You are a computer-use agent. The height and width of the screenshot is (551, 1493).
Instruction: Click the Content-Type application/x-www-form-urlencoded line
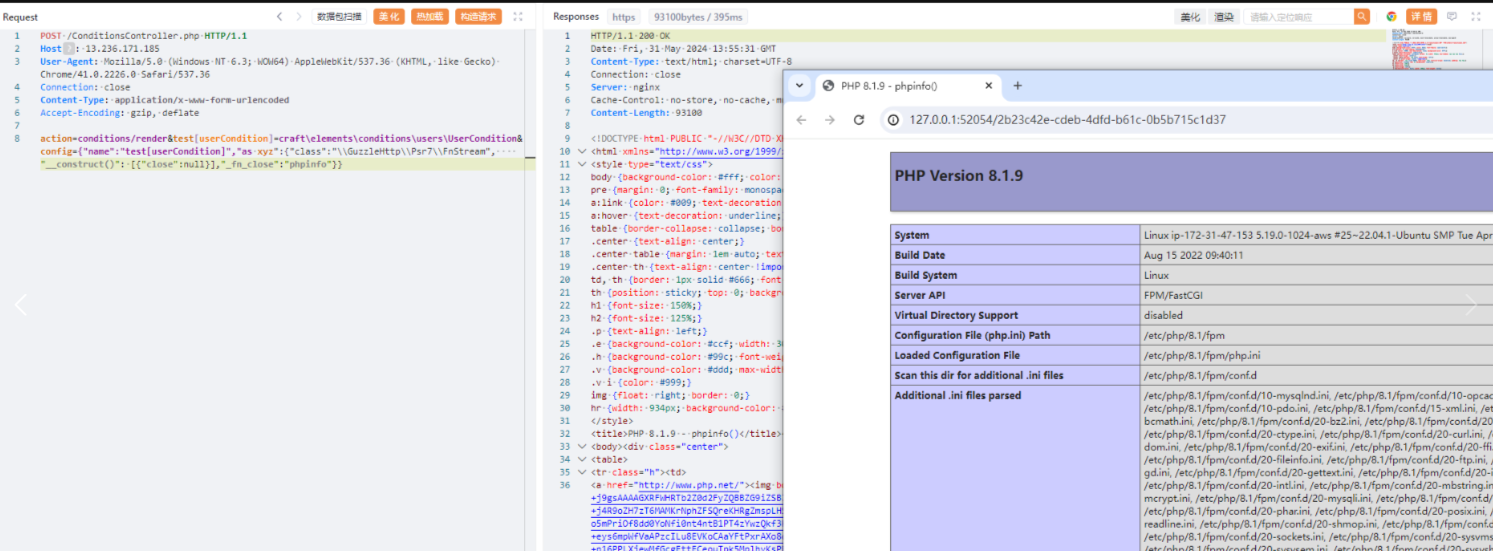tap(164, 100)
